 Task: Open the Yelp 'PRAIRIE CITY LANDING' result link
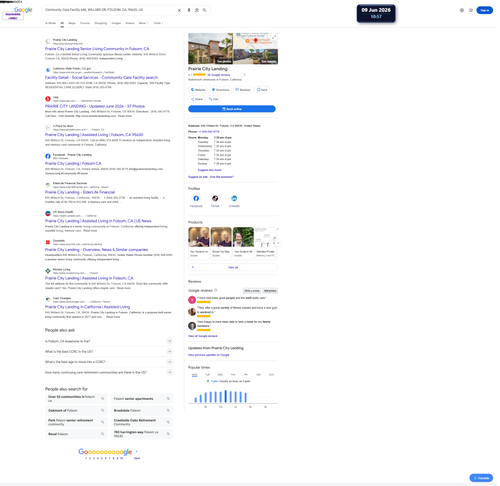95,106
